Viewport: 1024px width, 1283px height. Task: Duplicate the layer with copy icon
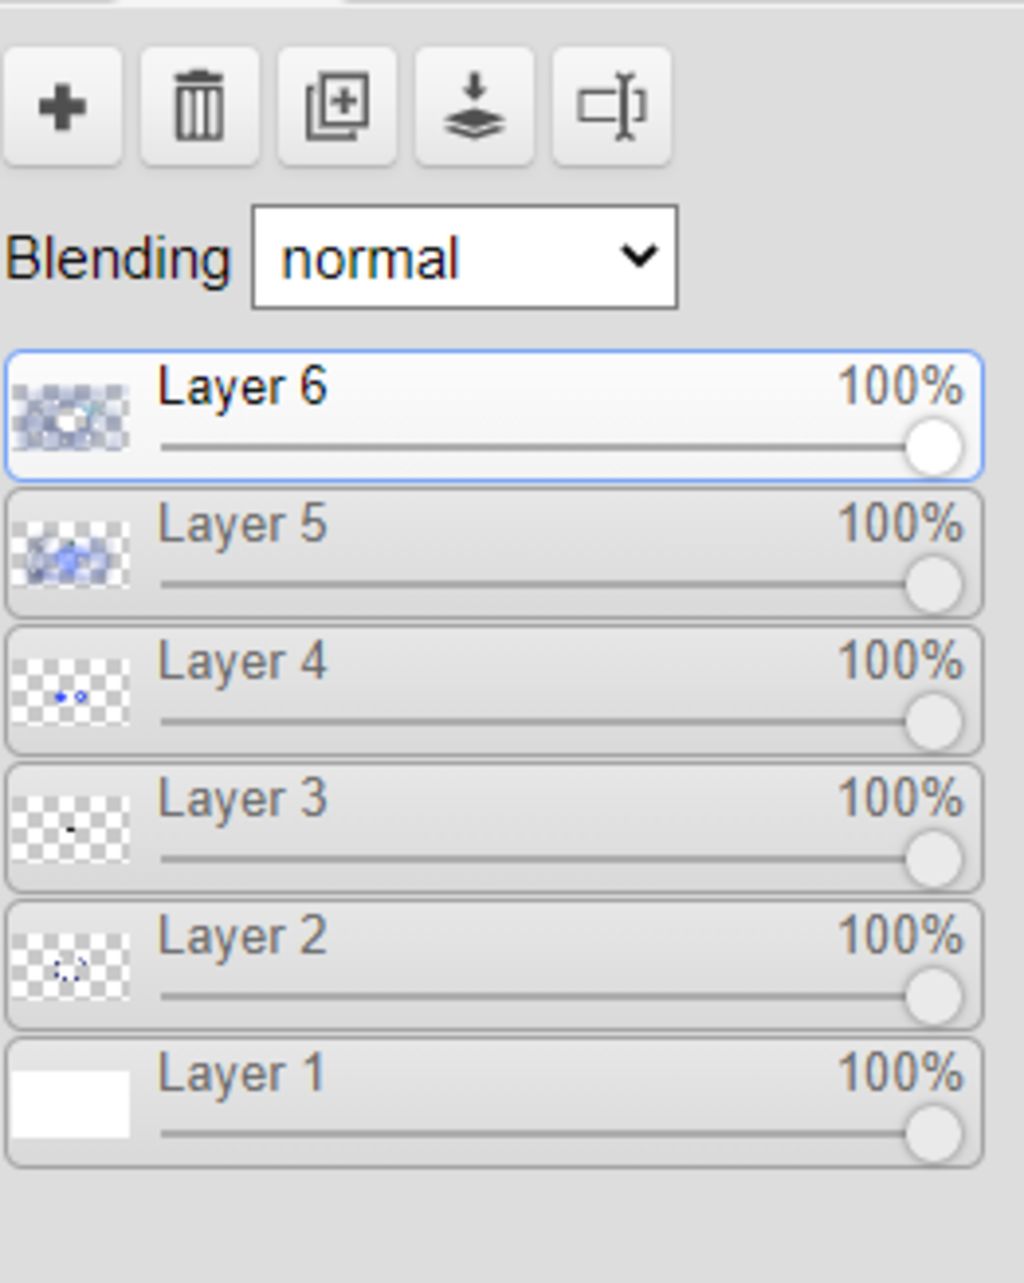click(x=337, y=106)
